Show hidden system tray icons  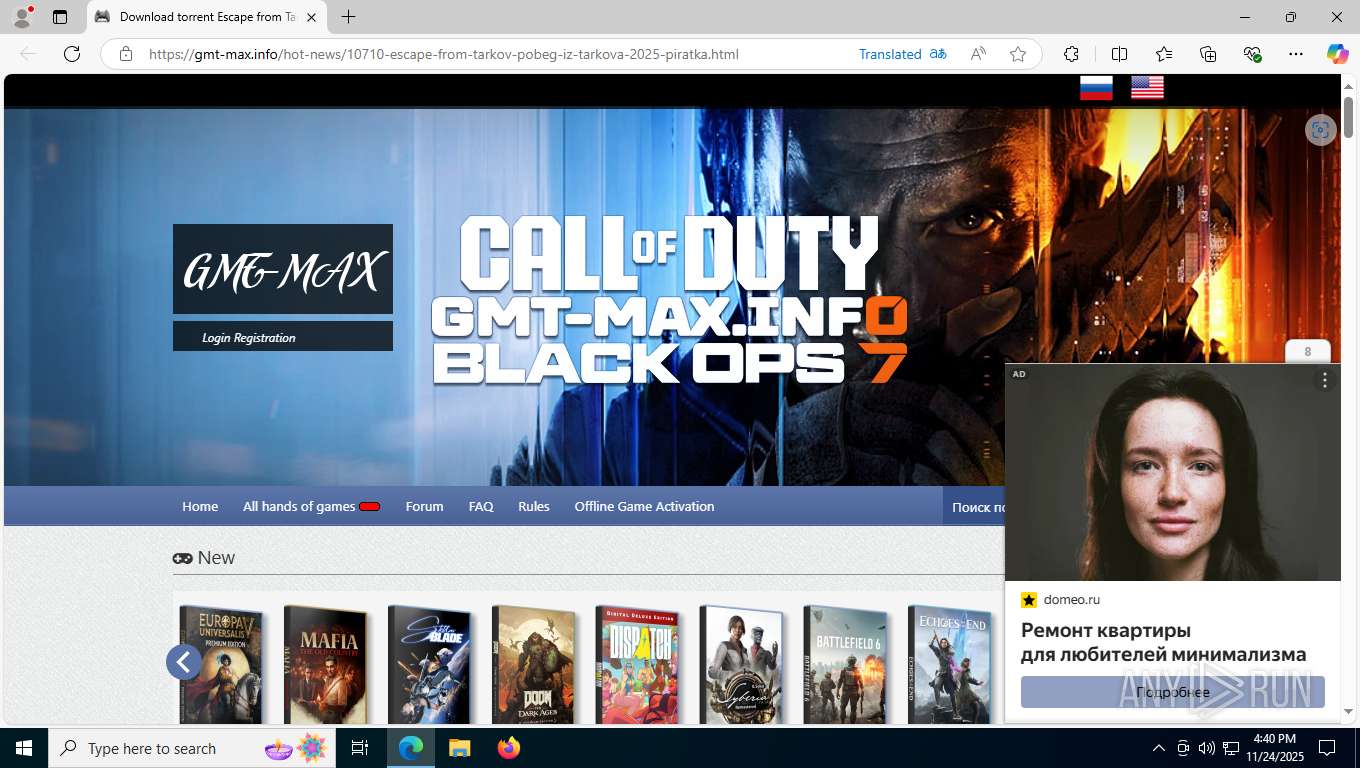point(1159,748)
